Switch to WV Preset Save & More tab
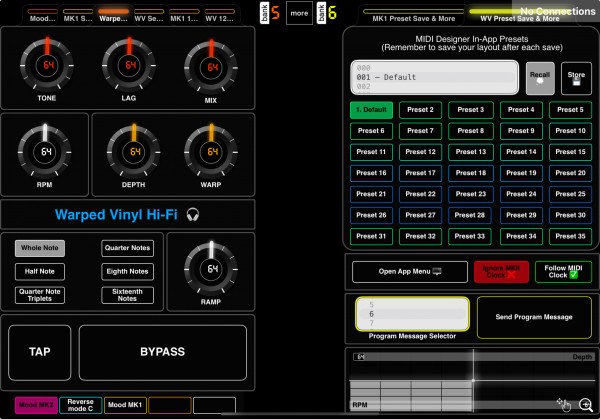 pos(520,16)
